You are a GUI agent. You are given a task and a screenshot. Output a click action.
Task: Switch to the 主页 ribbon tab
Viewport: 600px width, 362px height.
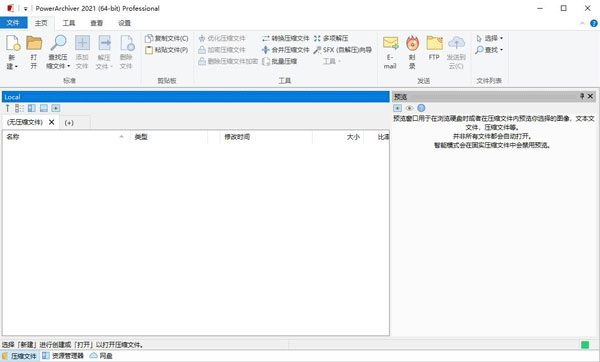tap(41, 23)
